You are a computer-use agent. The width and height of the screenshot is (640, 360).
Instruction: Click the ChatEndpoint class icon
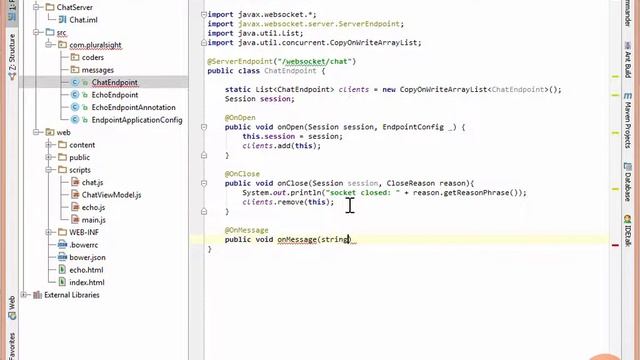point(75,82)
